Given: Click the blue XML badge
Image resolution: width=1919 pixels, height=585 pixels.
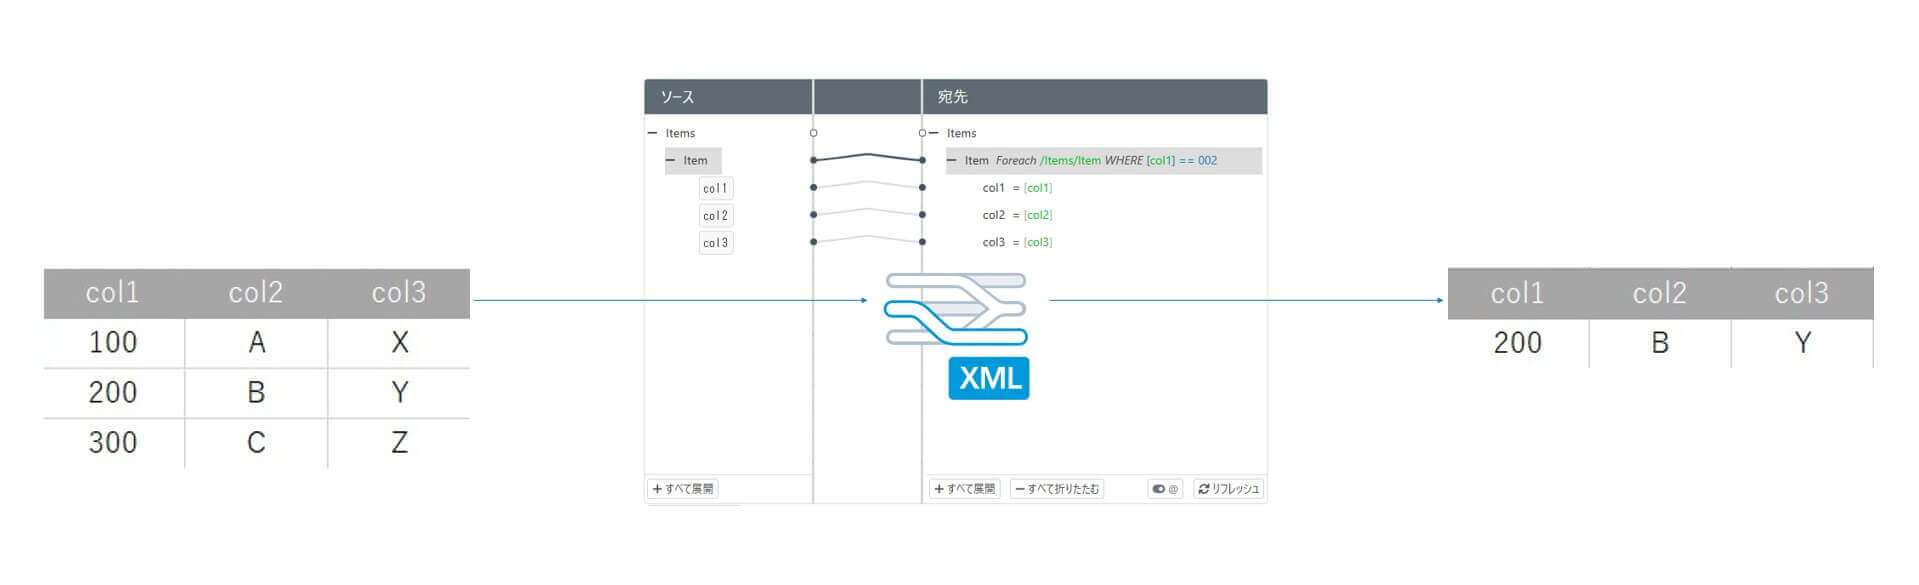Looking at the screenshot, I should coord(989,378).
